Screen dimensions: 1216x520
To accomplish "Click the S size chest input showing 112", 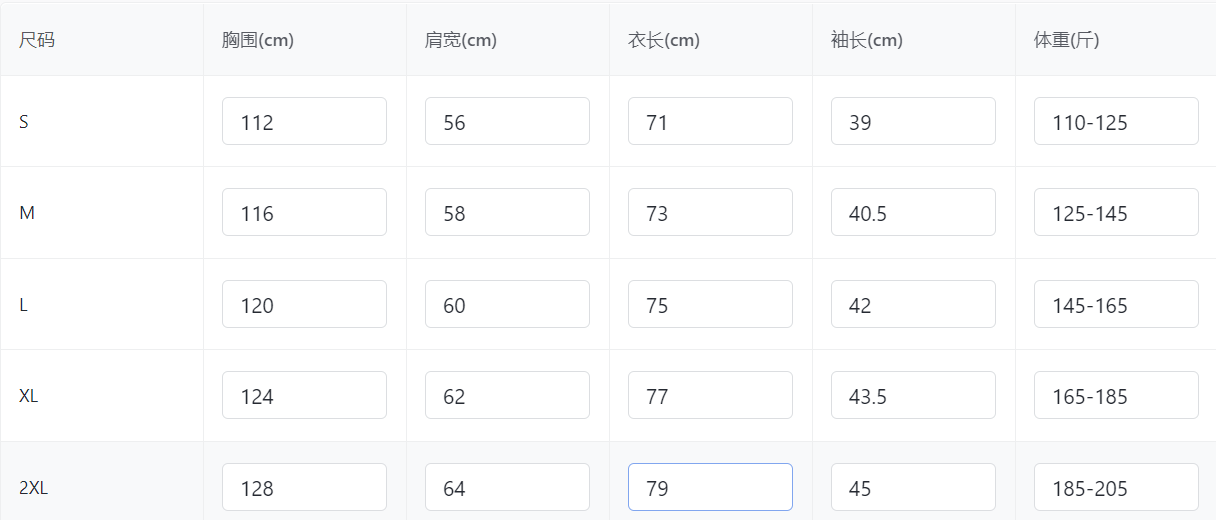I will [304, 121].
